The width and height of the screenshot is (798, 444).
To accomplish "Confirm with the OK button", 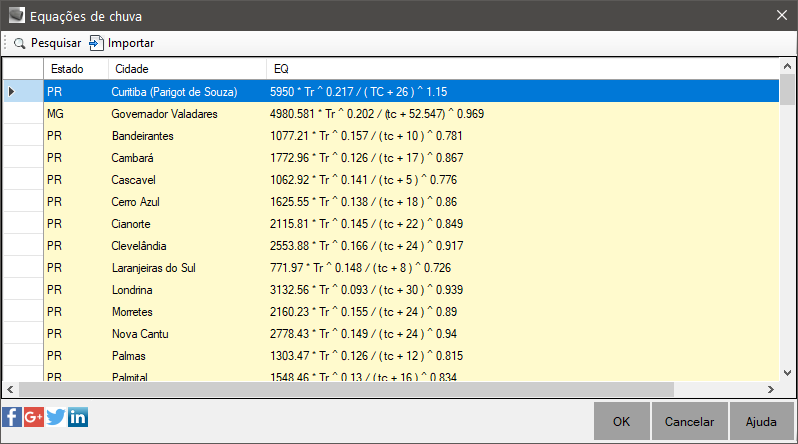I will pyautogui.click(x=621, y=421).
